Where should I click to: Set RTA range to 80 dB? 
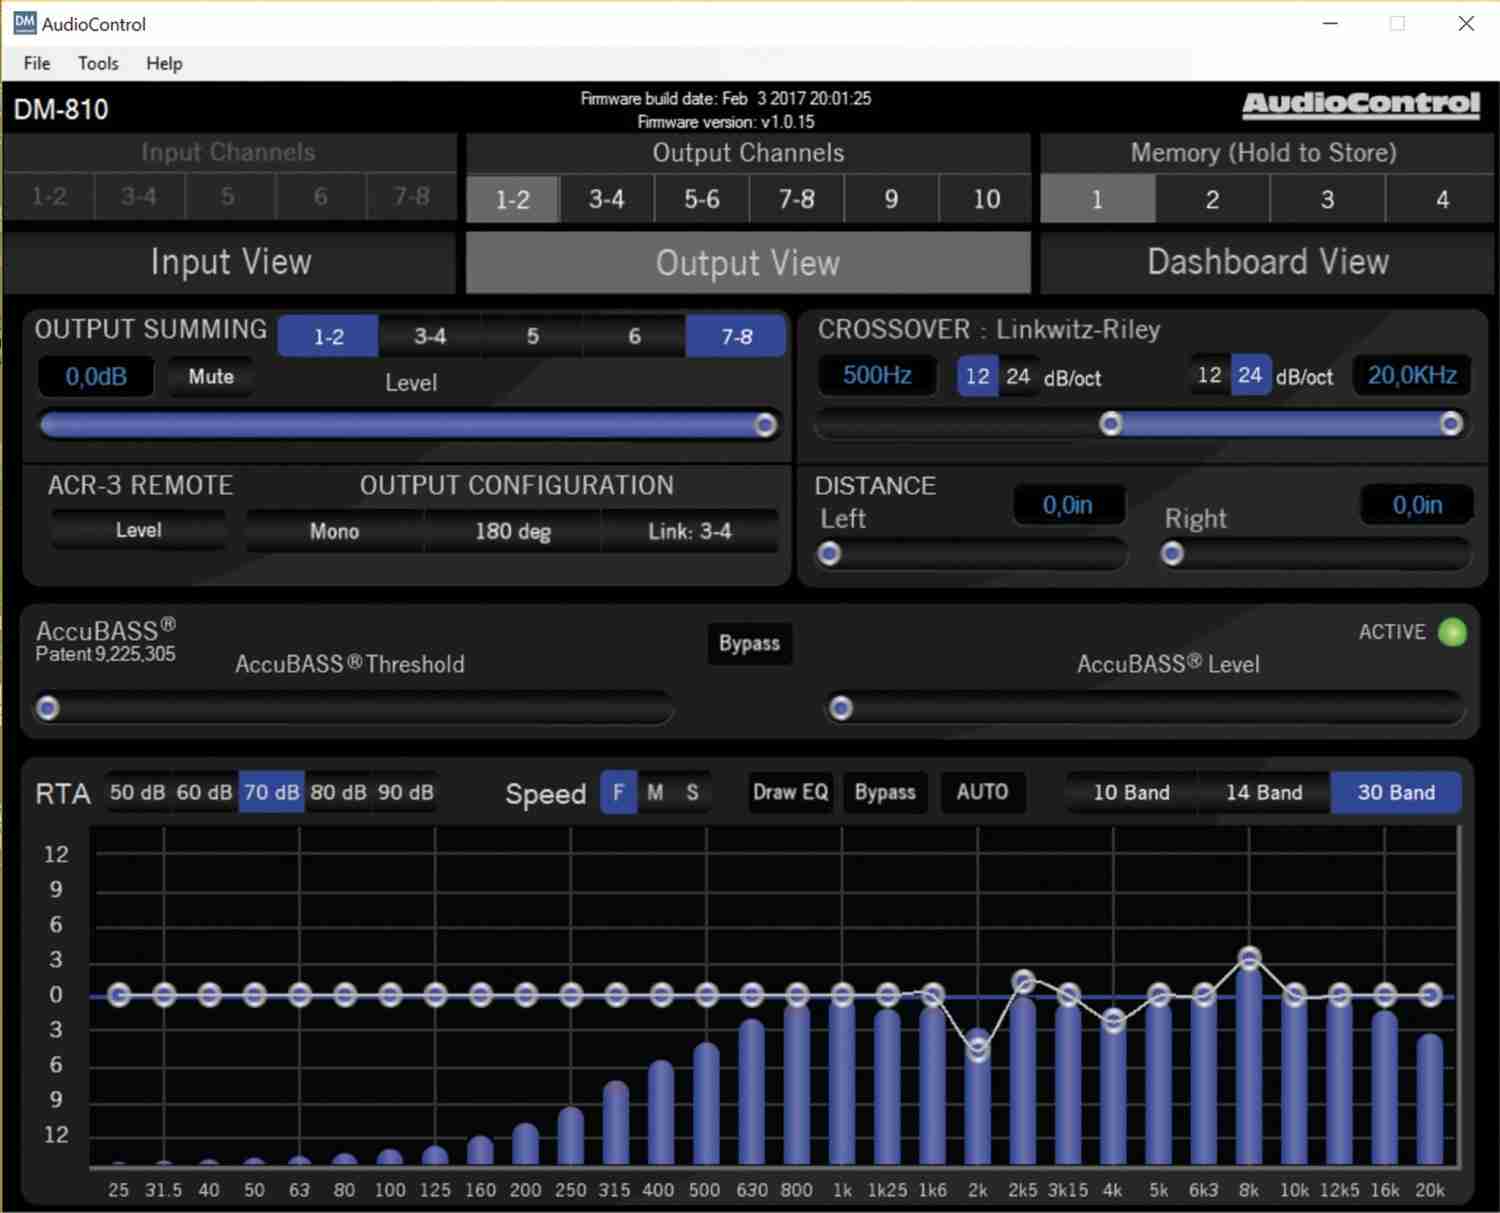[x=338, y=792]
